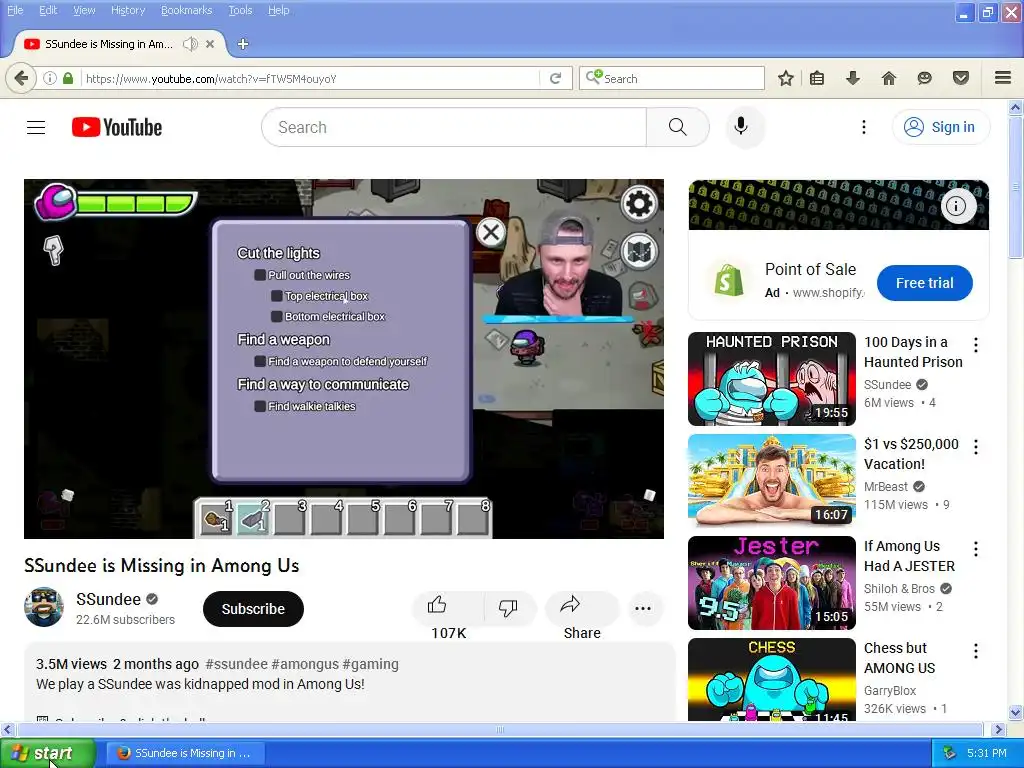Click the #amongus hashtag
Viewport: 1024px width, 768px height.
tap(305, 664)
